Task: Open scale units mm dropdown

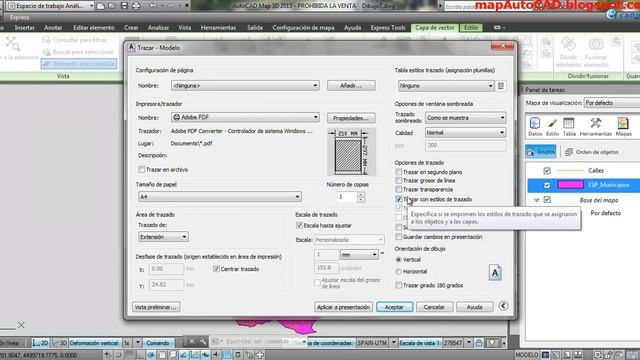Action: tap(358, 255)
